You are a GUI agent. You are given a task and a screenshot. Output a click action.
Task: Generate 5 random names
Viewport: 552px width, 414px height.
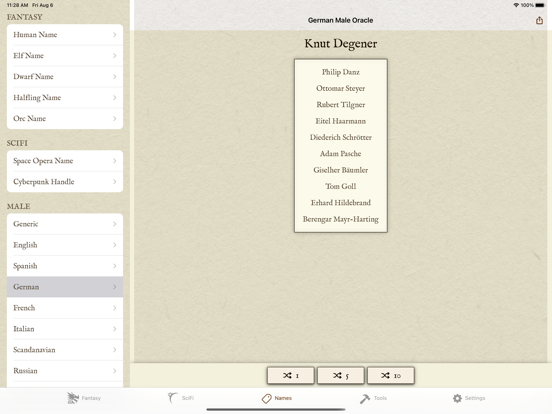[x=341, y=376]
